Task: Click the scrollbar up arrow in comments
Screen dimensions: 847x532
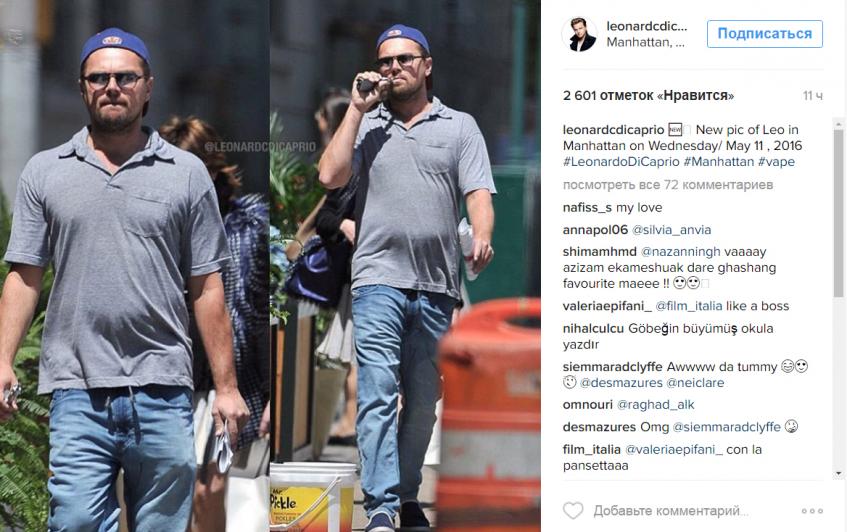Action: point(838,124)
